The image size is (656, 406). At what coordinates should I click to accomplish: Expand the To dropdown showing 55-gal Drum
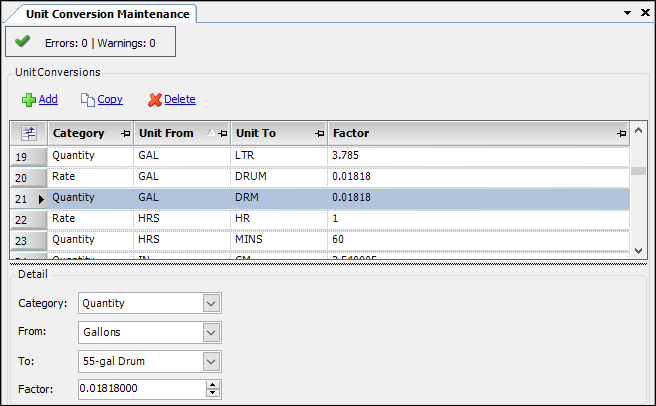pyautogui.click(x=210, y=361)
